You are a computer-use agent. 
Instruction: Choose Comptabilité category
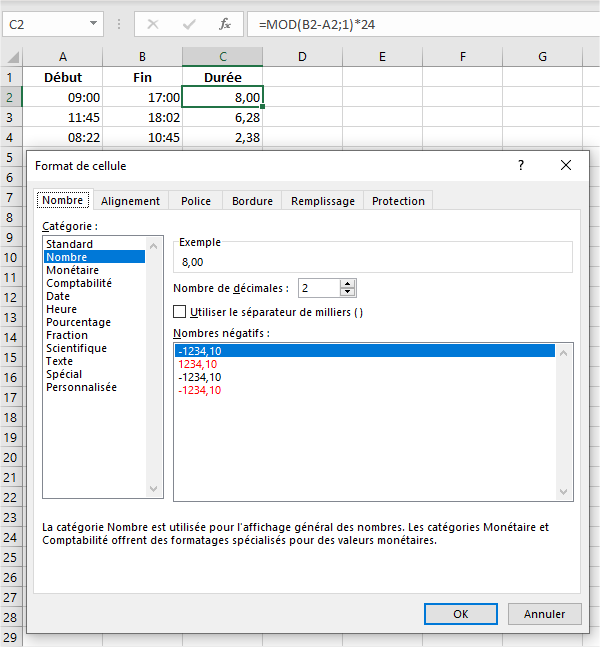click(94, 283)
